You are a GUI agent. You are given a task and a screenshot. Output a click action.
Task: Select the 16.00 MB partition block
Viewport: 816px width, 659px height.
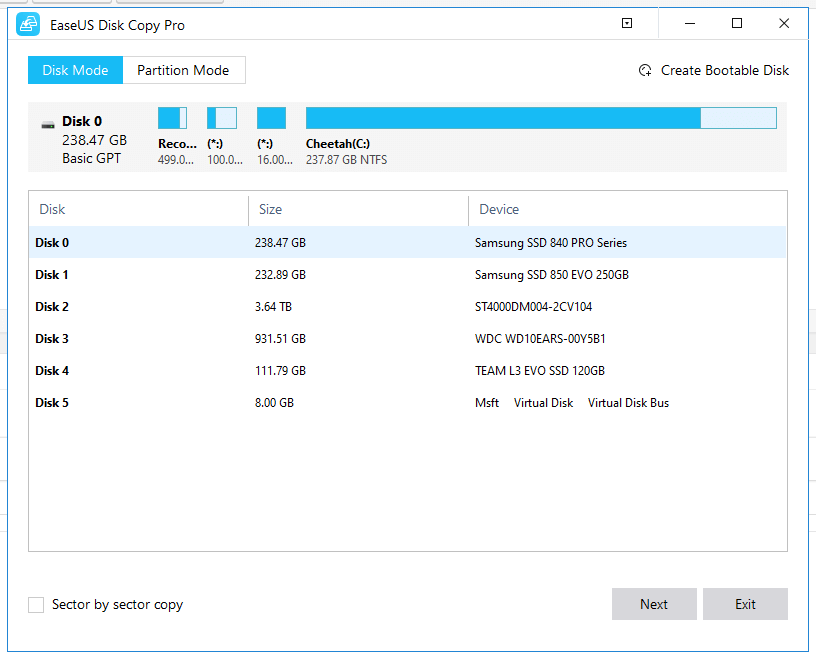271,118
